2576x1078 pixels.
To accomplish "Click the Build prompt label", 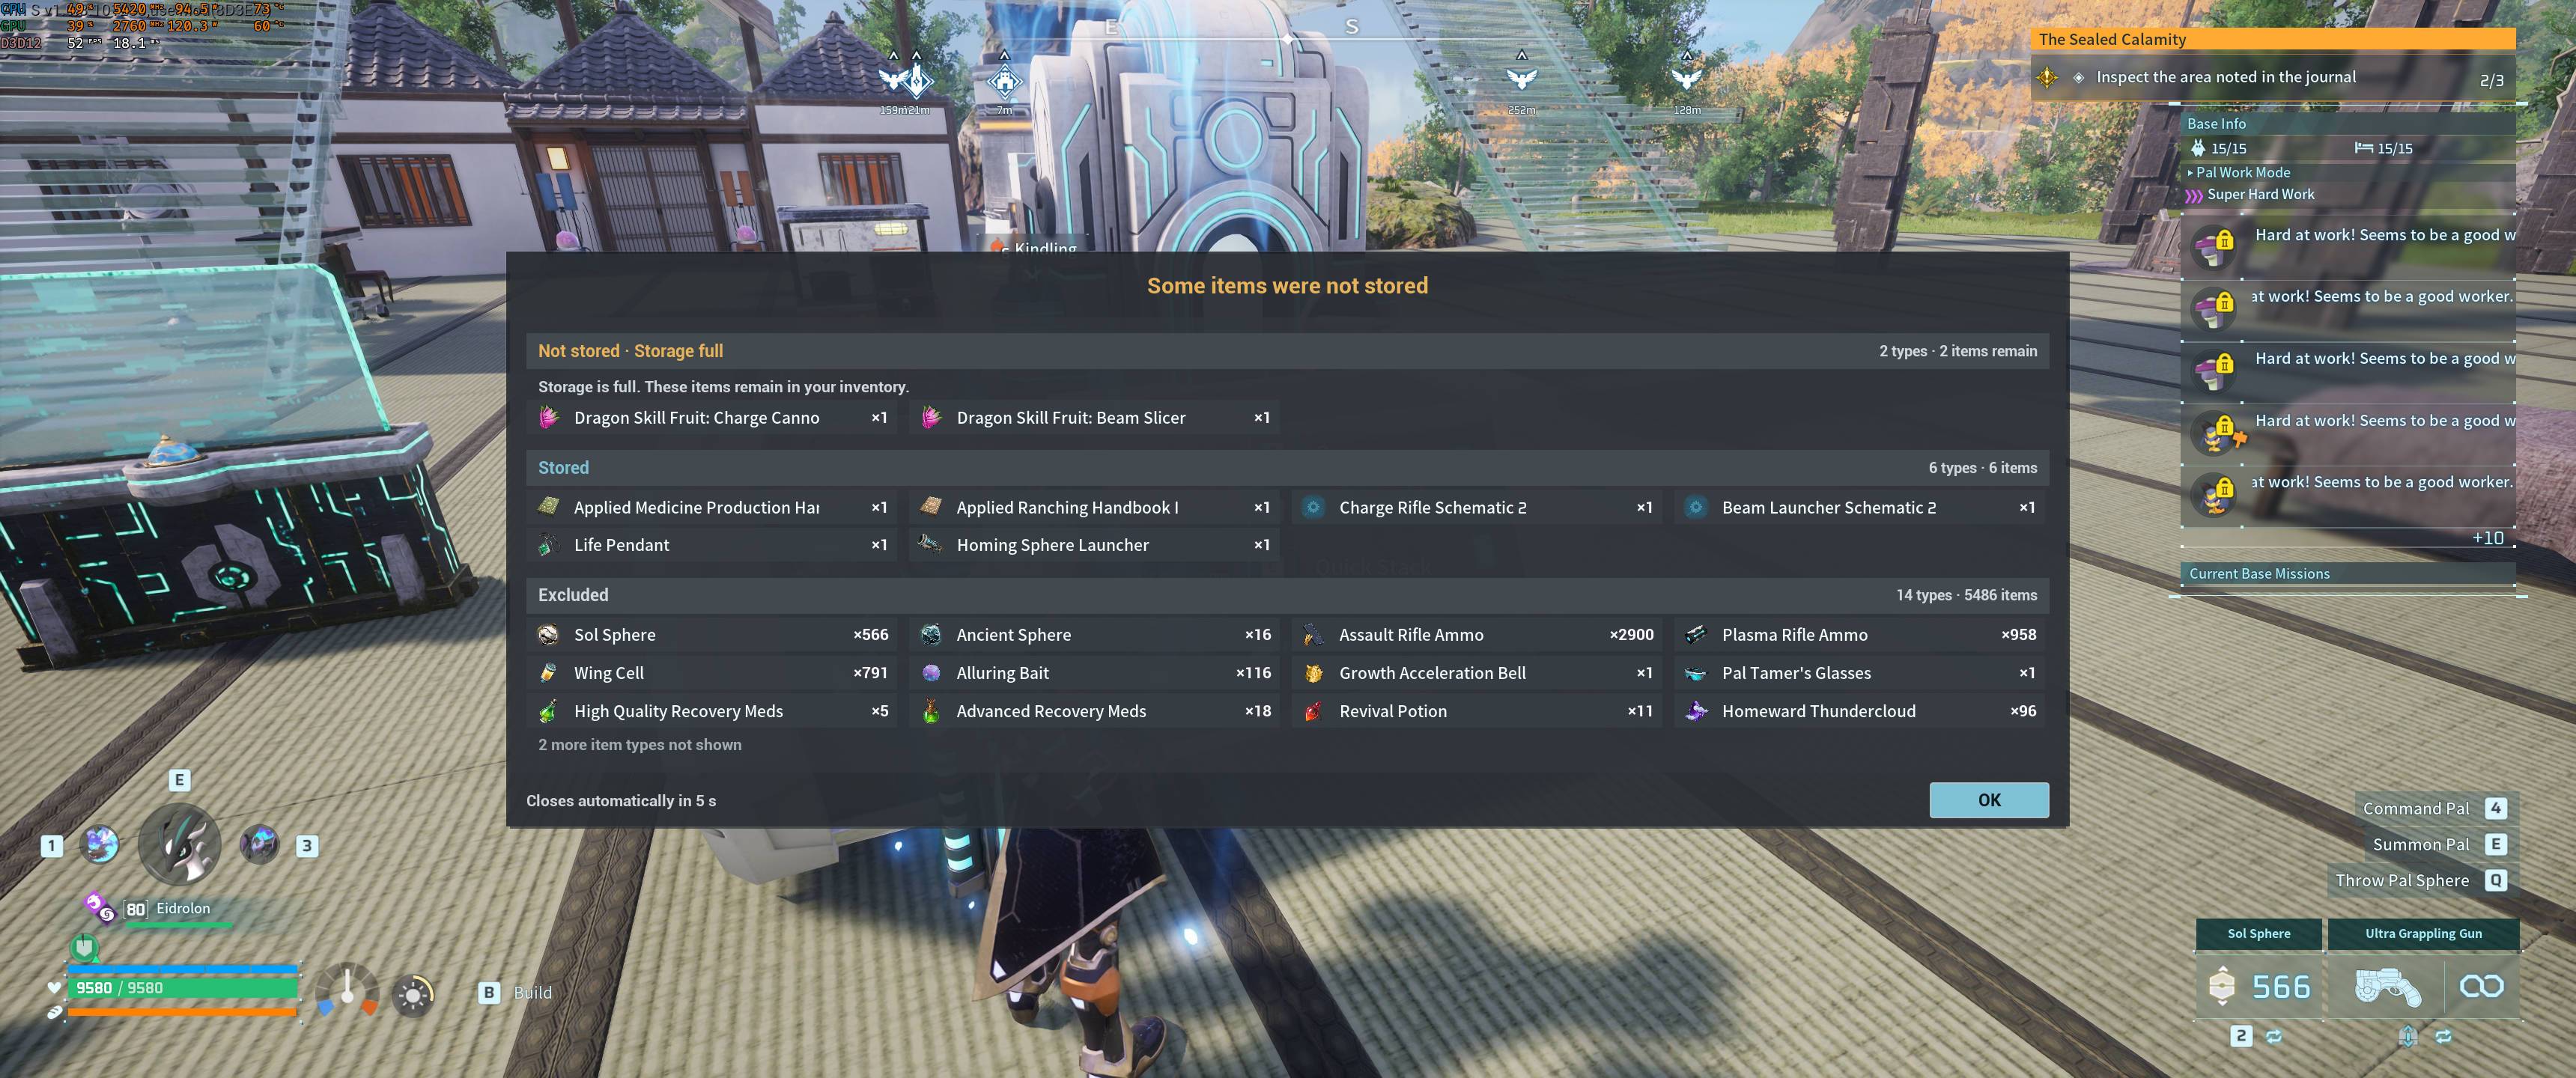I will coord(532,992).
